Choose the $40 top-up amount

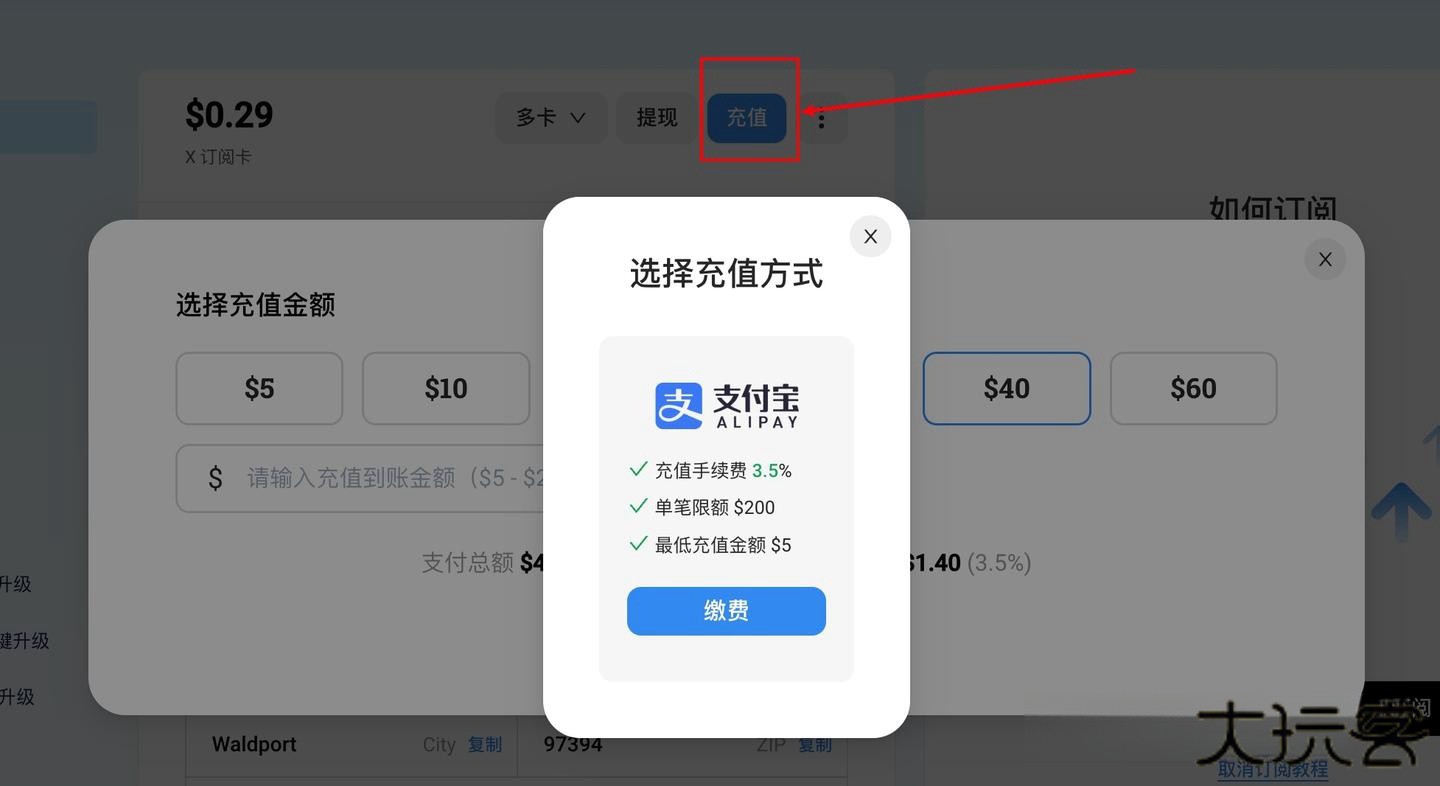click(1006, 388)
